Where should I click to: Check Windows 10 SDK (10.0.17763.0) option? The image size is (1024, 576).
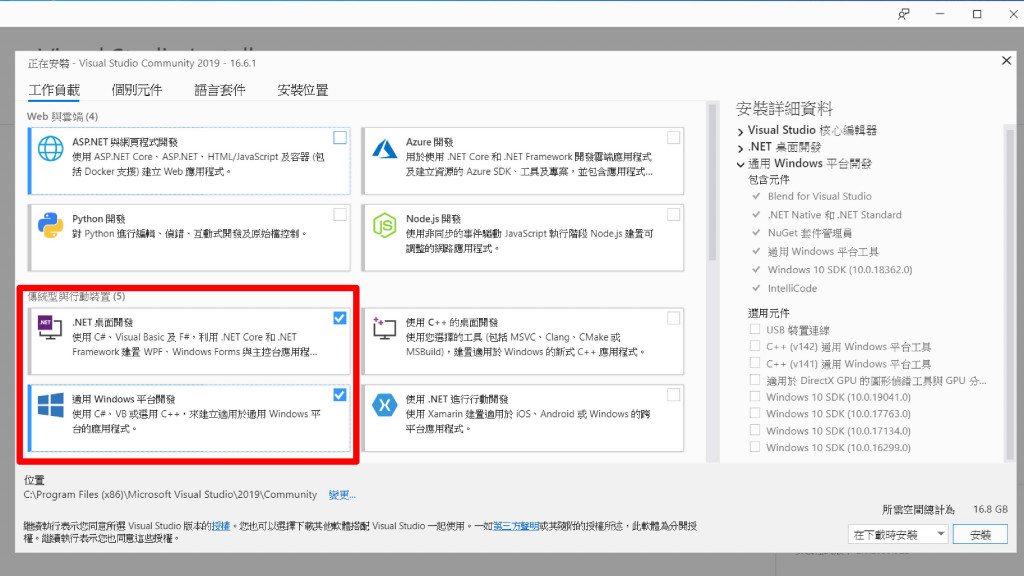click(x=755, y=413)
